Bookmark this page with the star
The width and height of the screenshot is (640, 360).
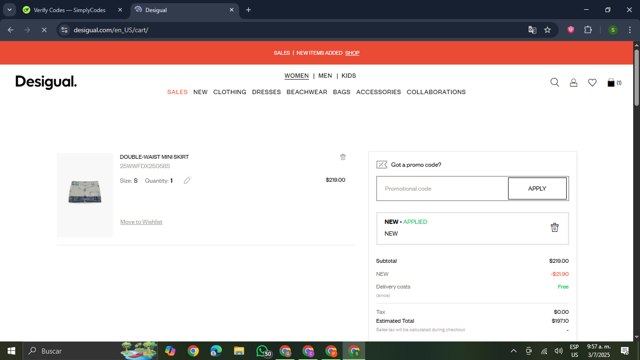[547, 30]
